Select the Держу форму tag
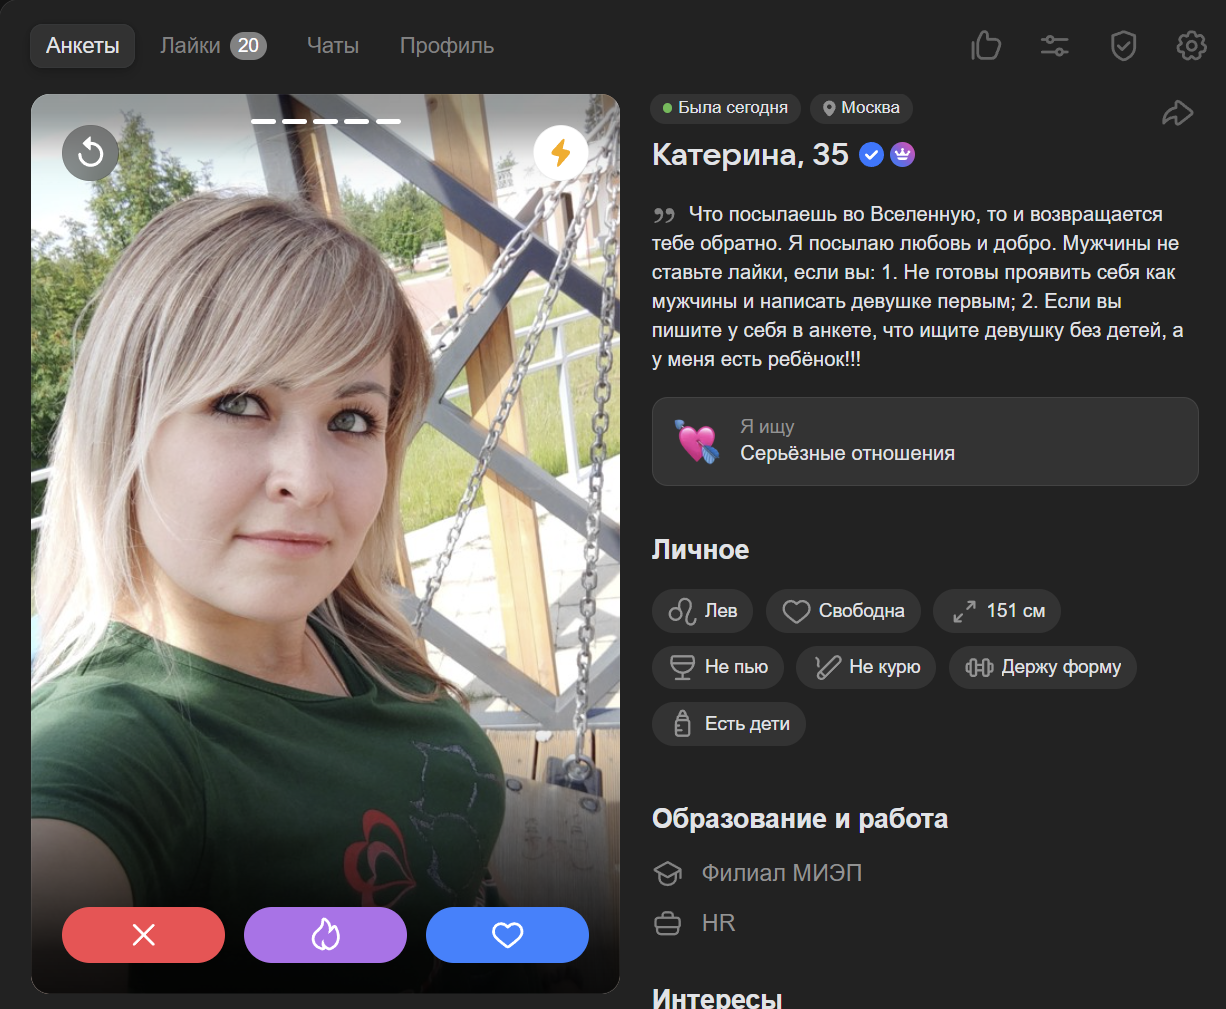1226x1009 pixels. 1043,667
